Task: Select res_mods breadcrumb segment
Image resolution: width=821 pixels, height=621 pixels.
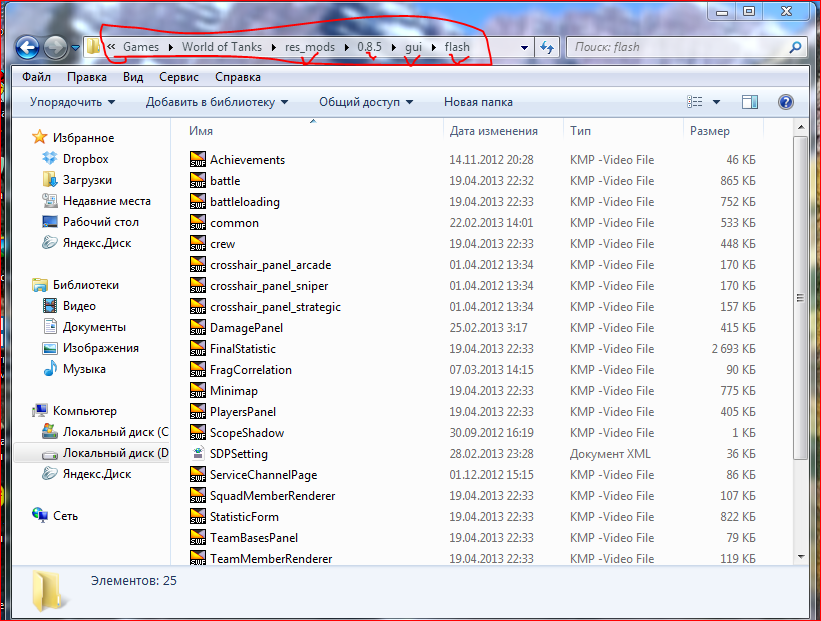Action: [309, 47]
